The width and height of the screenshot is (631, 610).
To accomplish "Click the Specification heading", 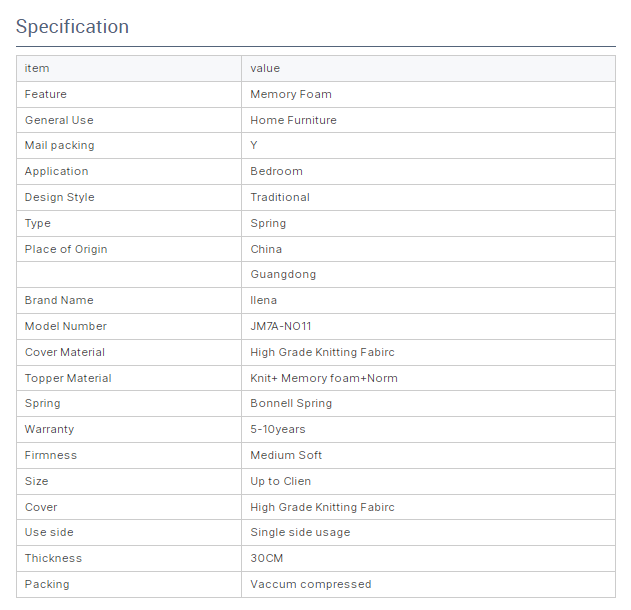I will coord(72,27).
